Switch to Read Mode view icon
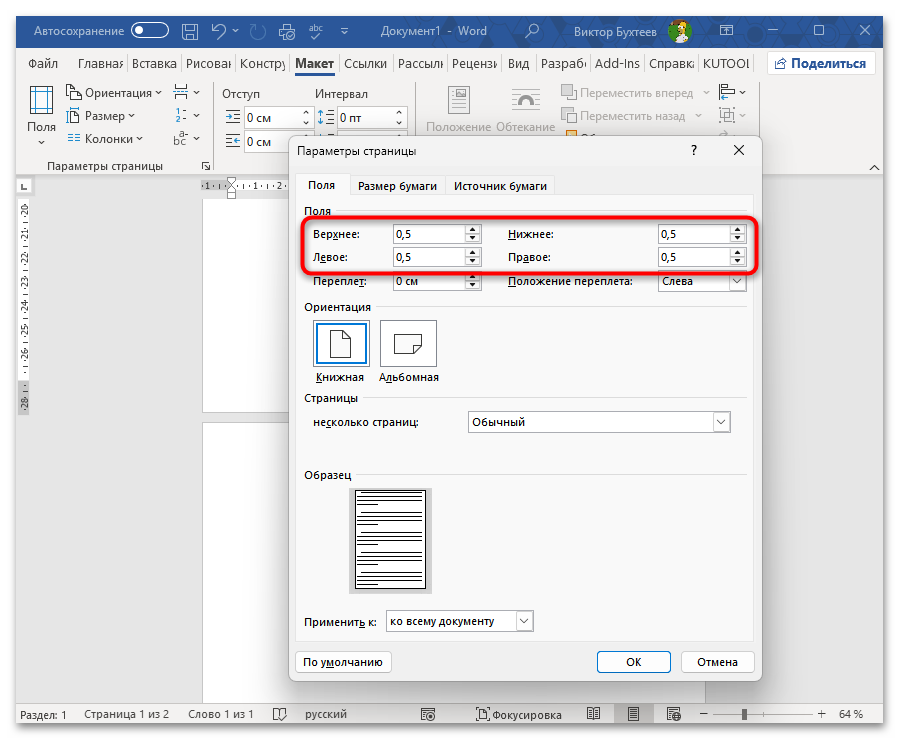 coord(594,715)
